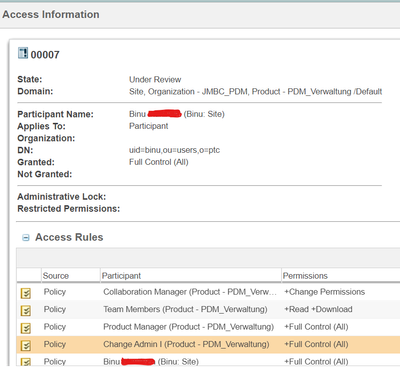Click 'Policy' source in Change Admin I row

click(x=55, y=344)
